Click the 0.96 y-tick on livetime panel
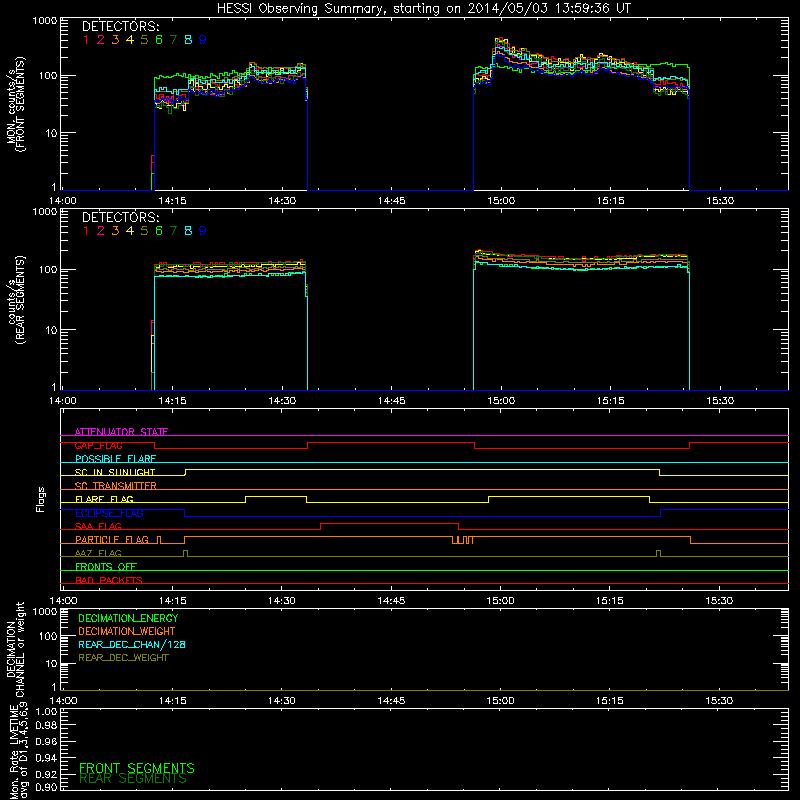This screenshot has height=800, width=800. 47,742
